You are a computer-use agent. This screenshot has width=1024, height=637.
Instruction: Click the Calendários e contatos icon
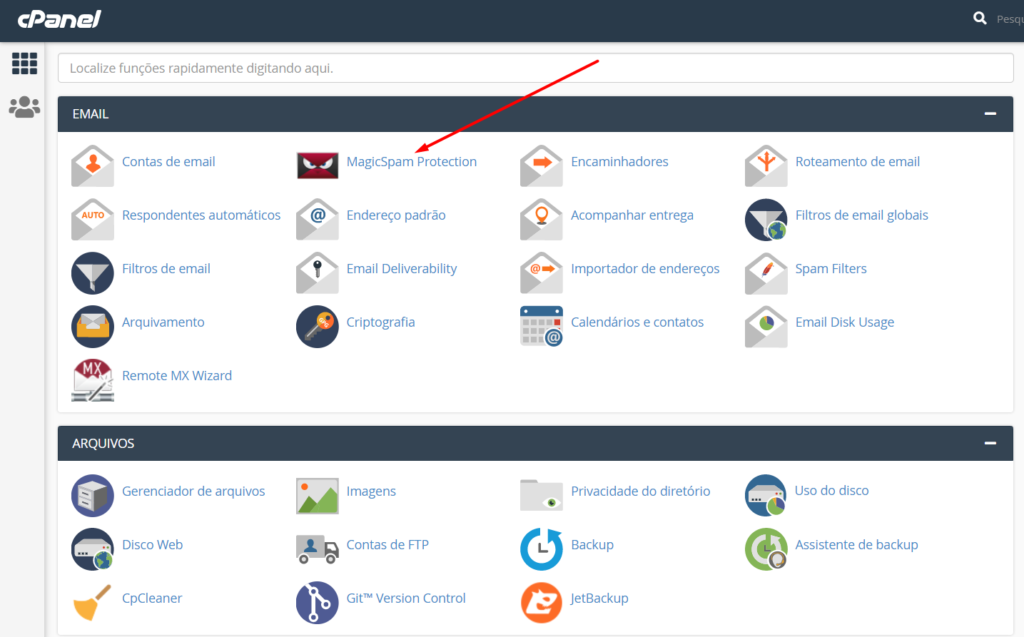pyautogui.click(x=541, y=326)
